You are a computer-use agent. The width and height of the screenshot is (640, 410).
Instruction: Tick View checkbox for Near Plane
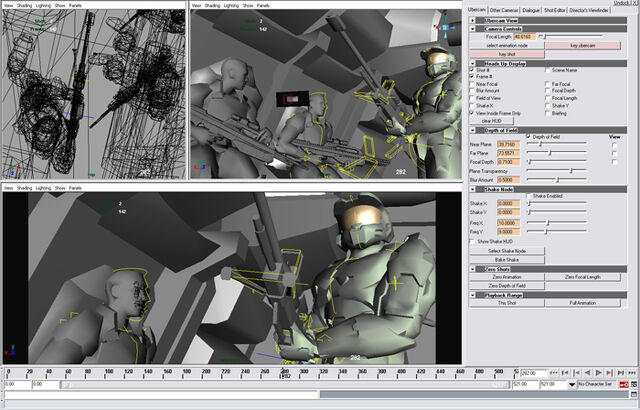(615, 145)
